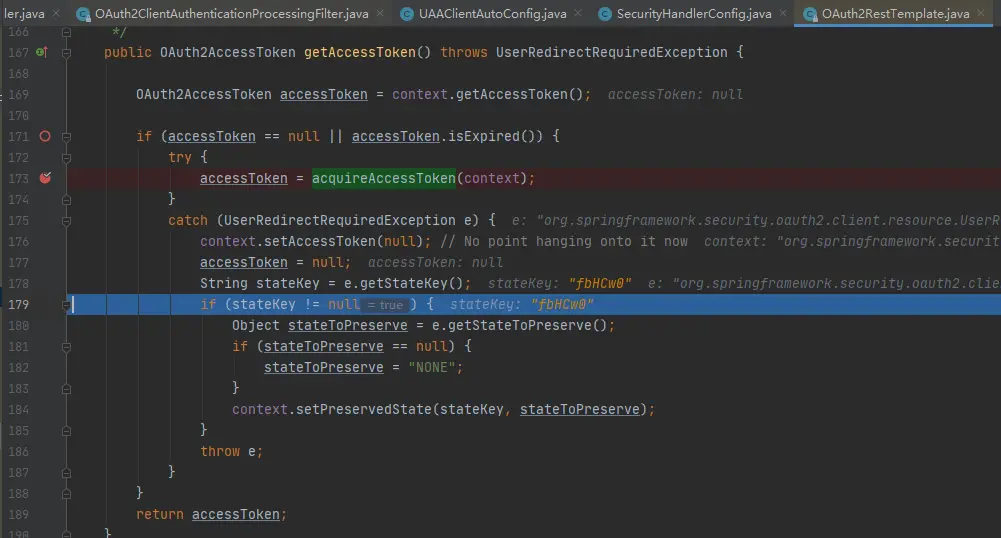Close the UAAClientAutoConfig.java tab
The width and height of the screenshot is (1001, 538).
(577, 13)
